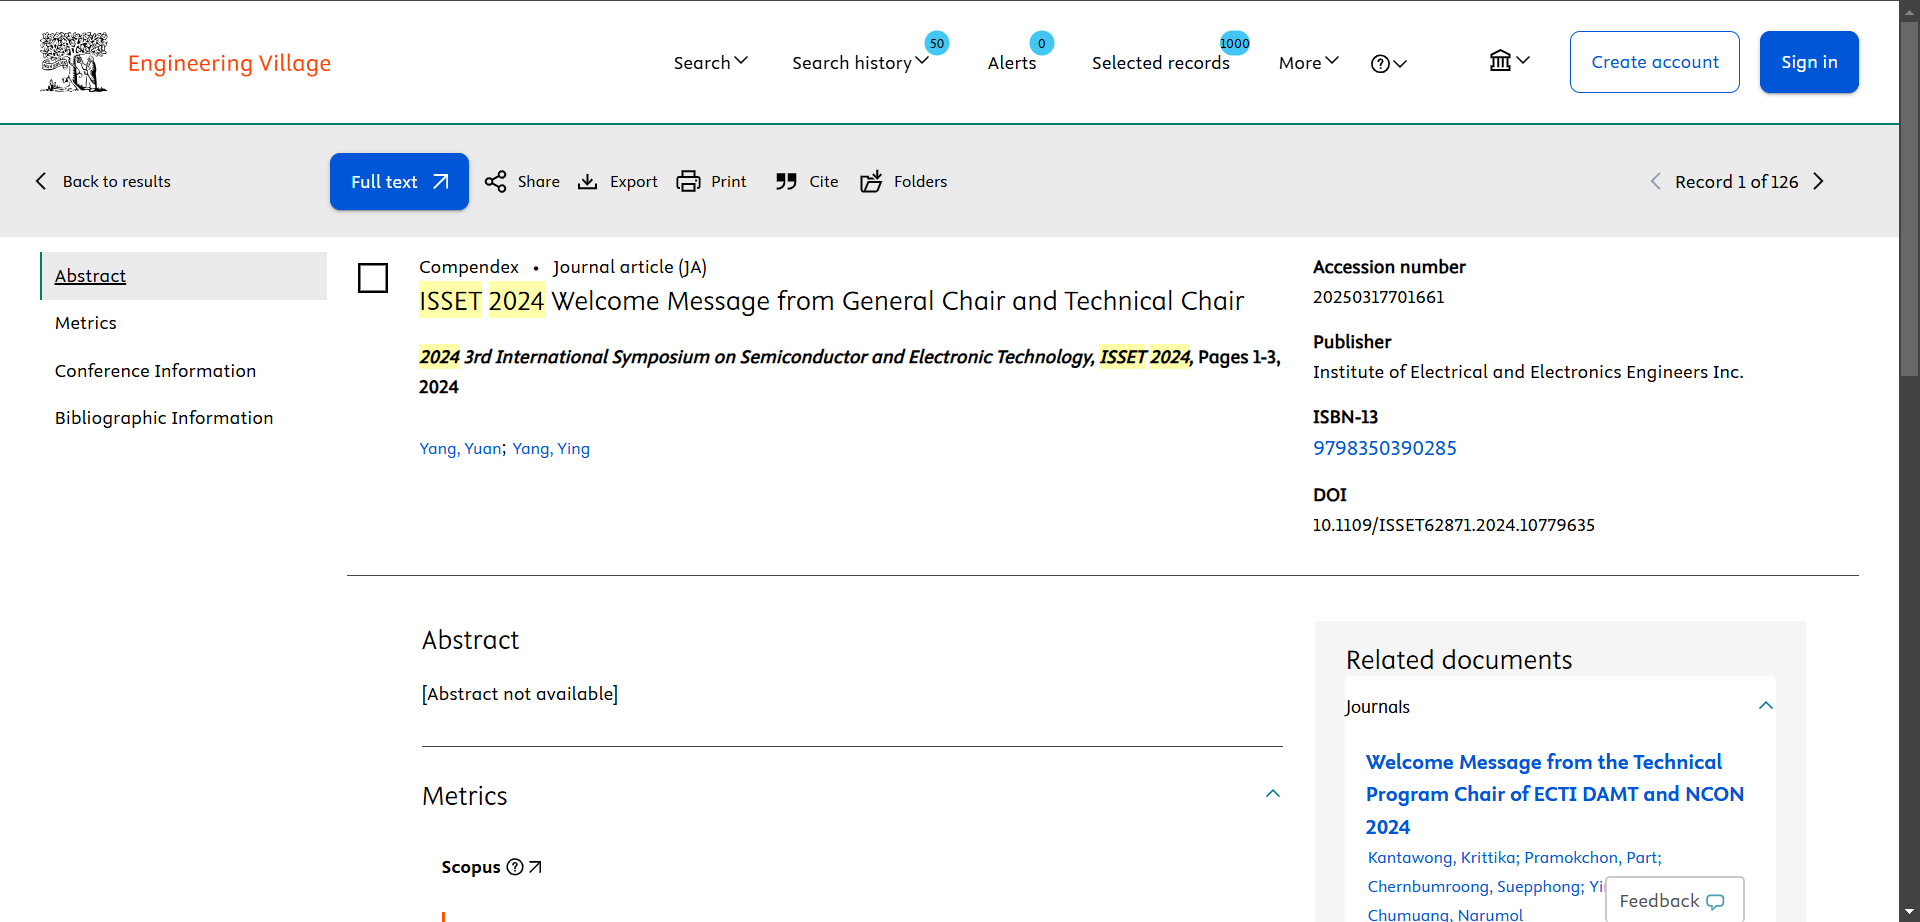Open ISBN-13 link 9798350390285
This screenshot has width=1920, height=922.
(1384, 448)
